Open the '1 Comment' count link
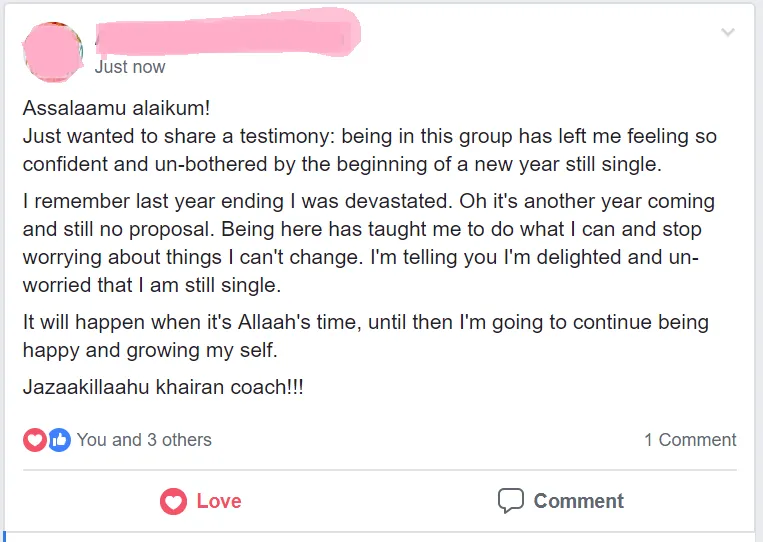 [x=690, y=440]
